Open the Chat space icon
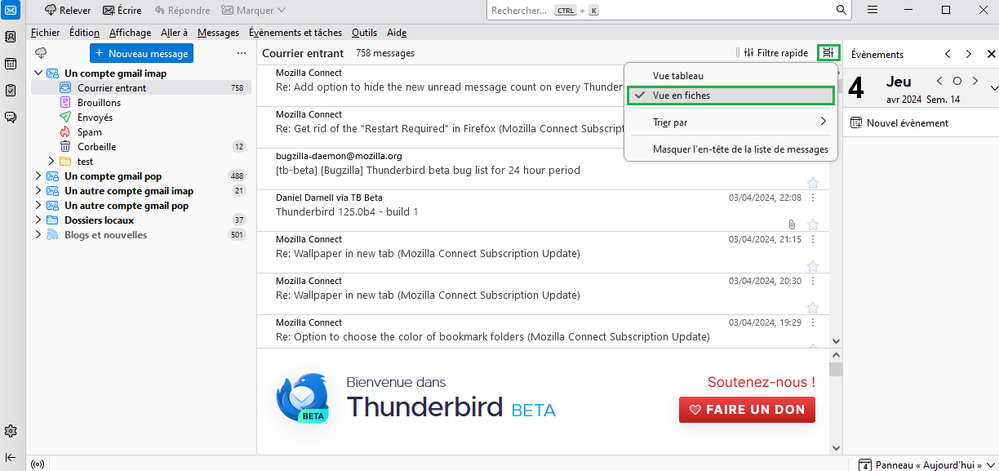This screenshot has width=999, height=471. click(x=10, y=117)
